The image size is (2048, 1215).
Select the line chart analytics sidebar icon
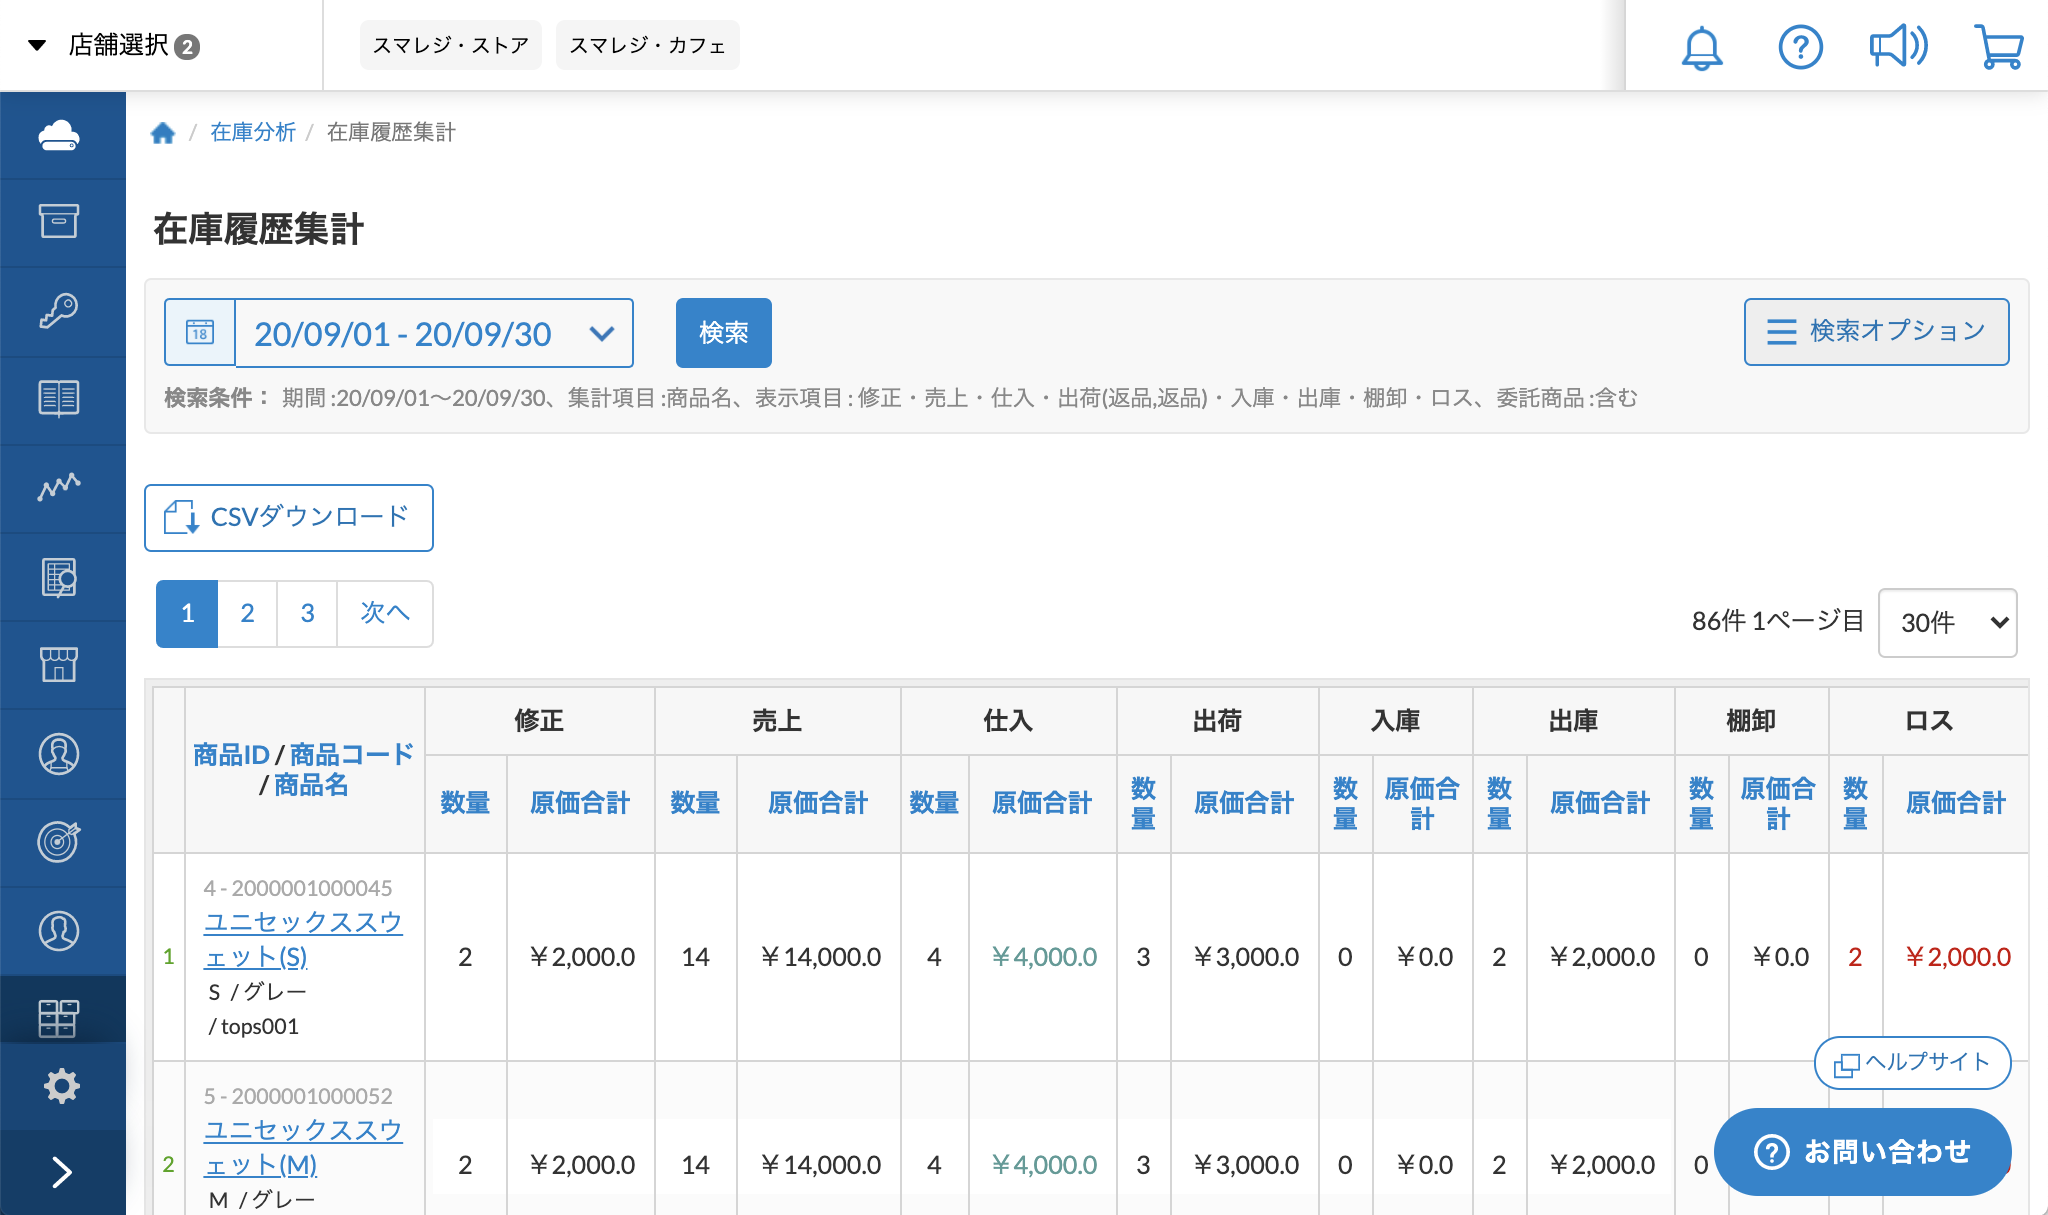point(59,487)
